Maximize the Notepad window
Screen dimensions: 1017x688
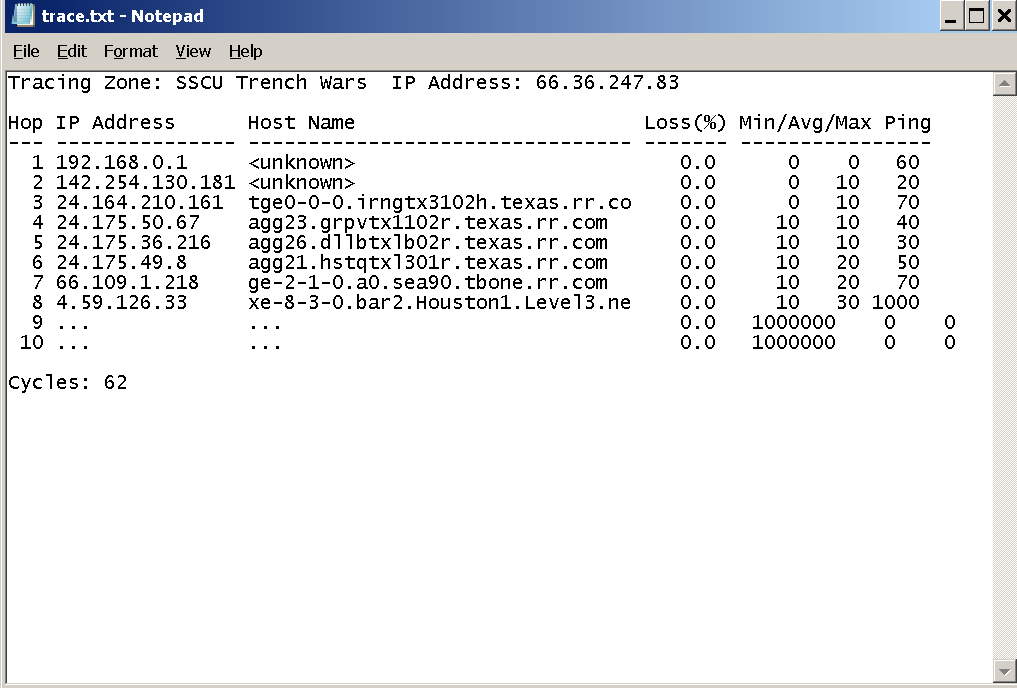pyautogui.click(x=976, y=16)
